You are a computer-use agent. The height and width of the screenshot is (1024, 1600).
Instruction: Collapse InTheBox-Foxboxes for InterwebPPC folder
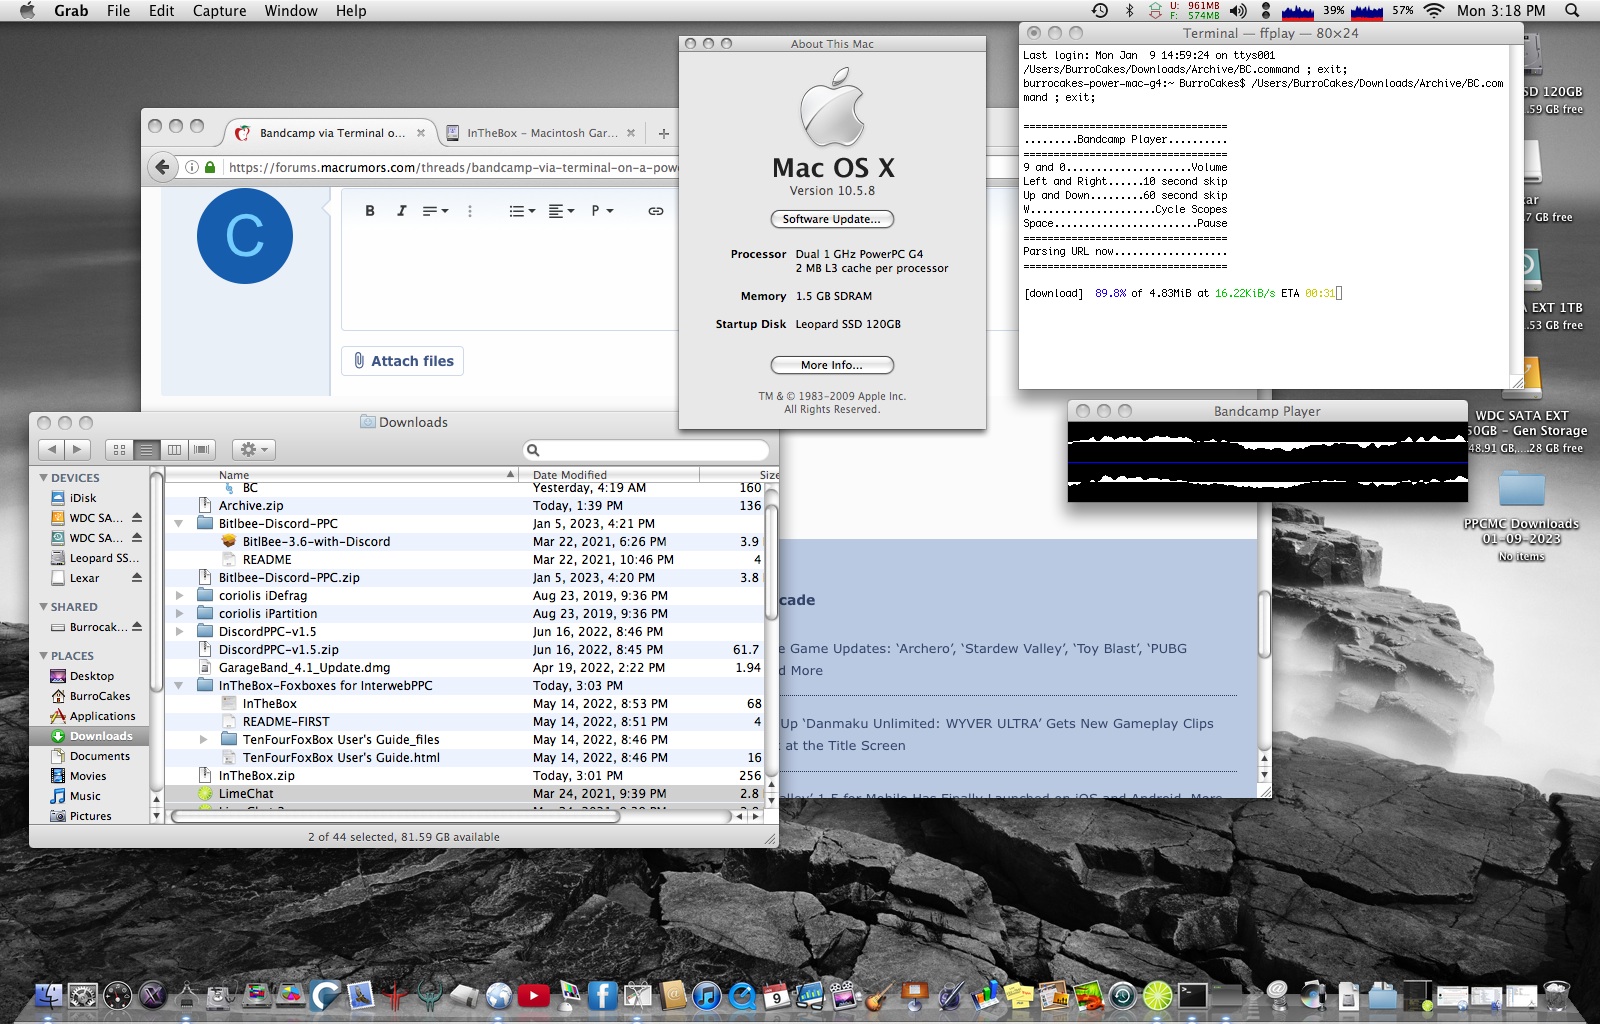(x=178, y=685)
